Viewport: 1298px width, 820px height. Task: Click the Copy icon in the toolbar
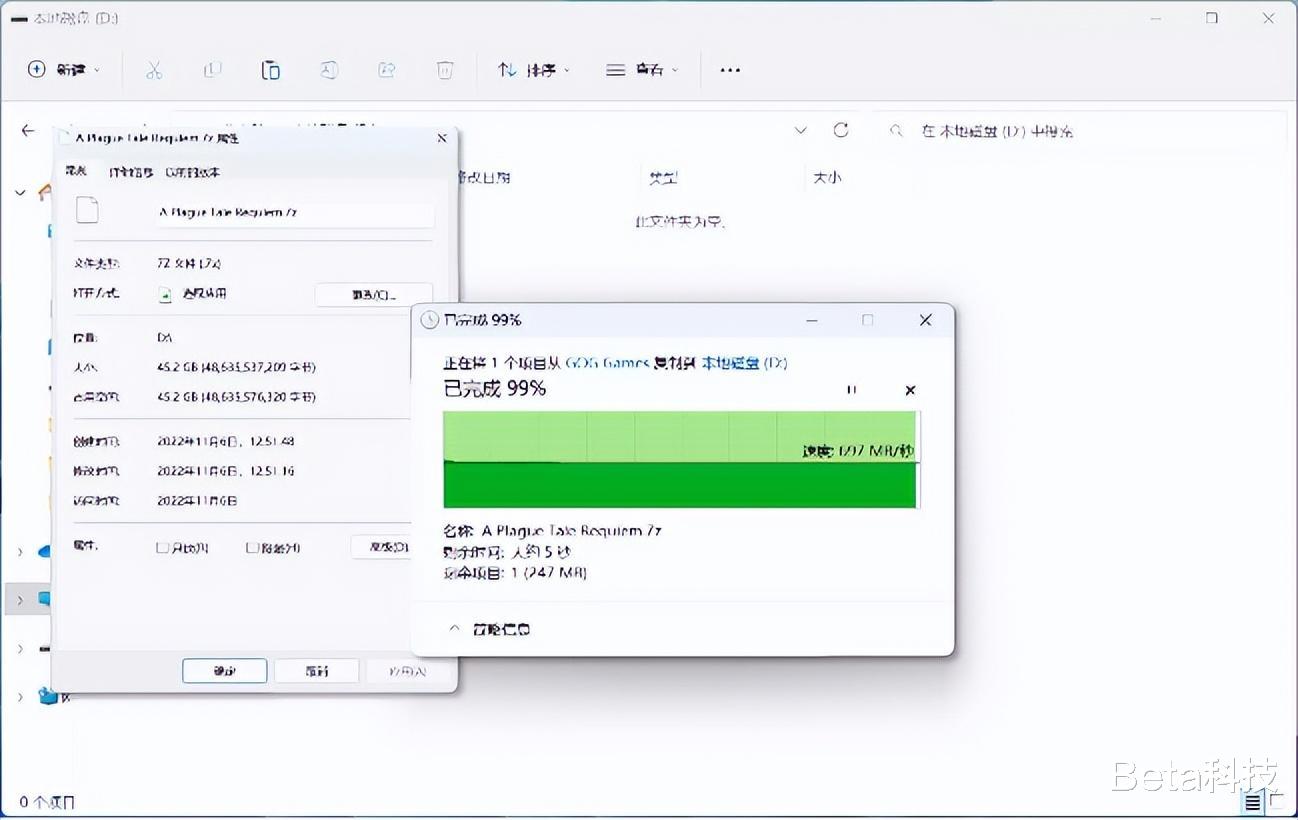click(x=211, y=69)
